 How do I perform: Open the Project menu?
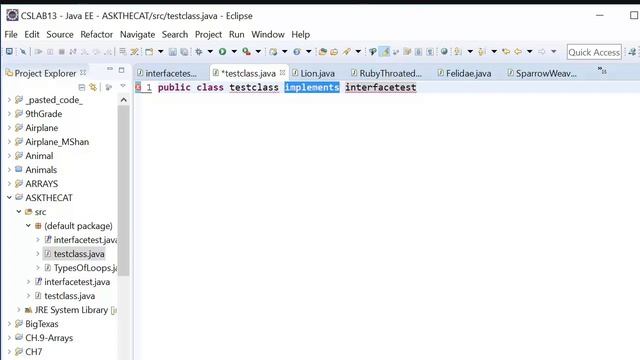pyautogui.click(x=208, y=34)
